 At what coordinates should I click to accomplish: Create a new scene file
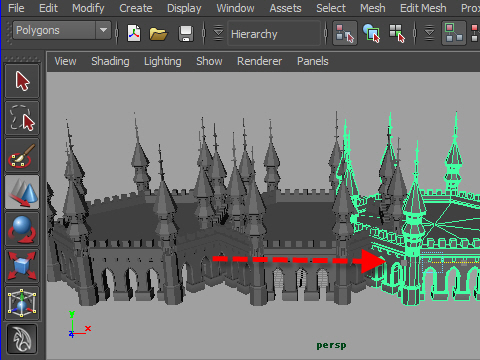[x=134, y=33]
